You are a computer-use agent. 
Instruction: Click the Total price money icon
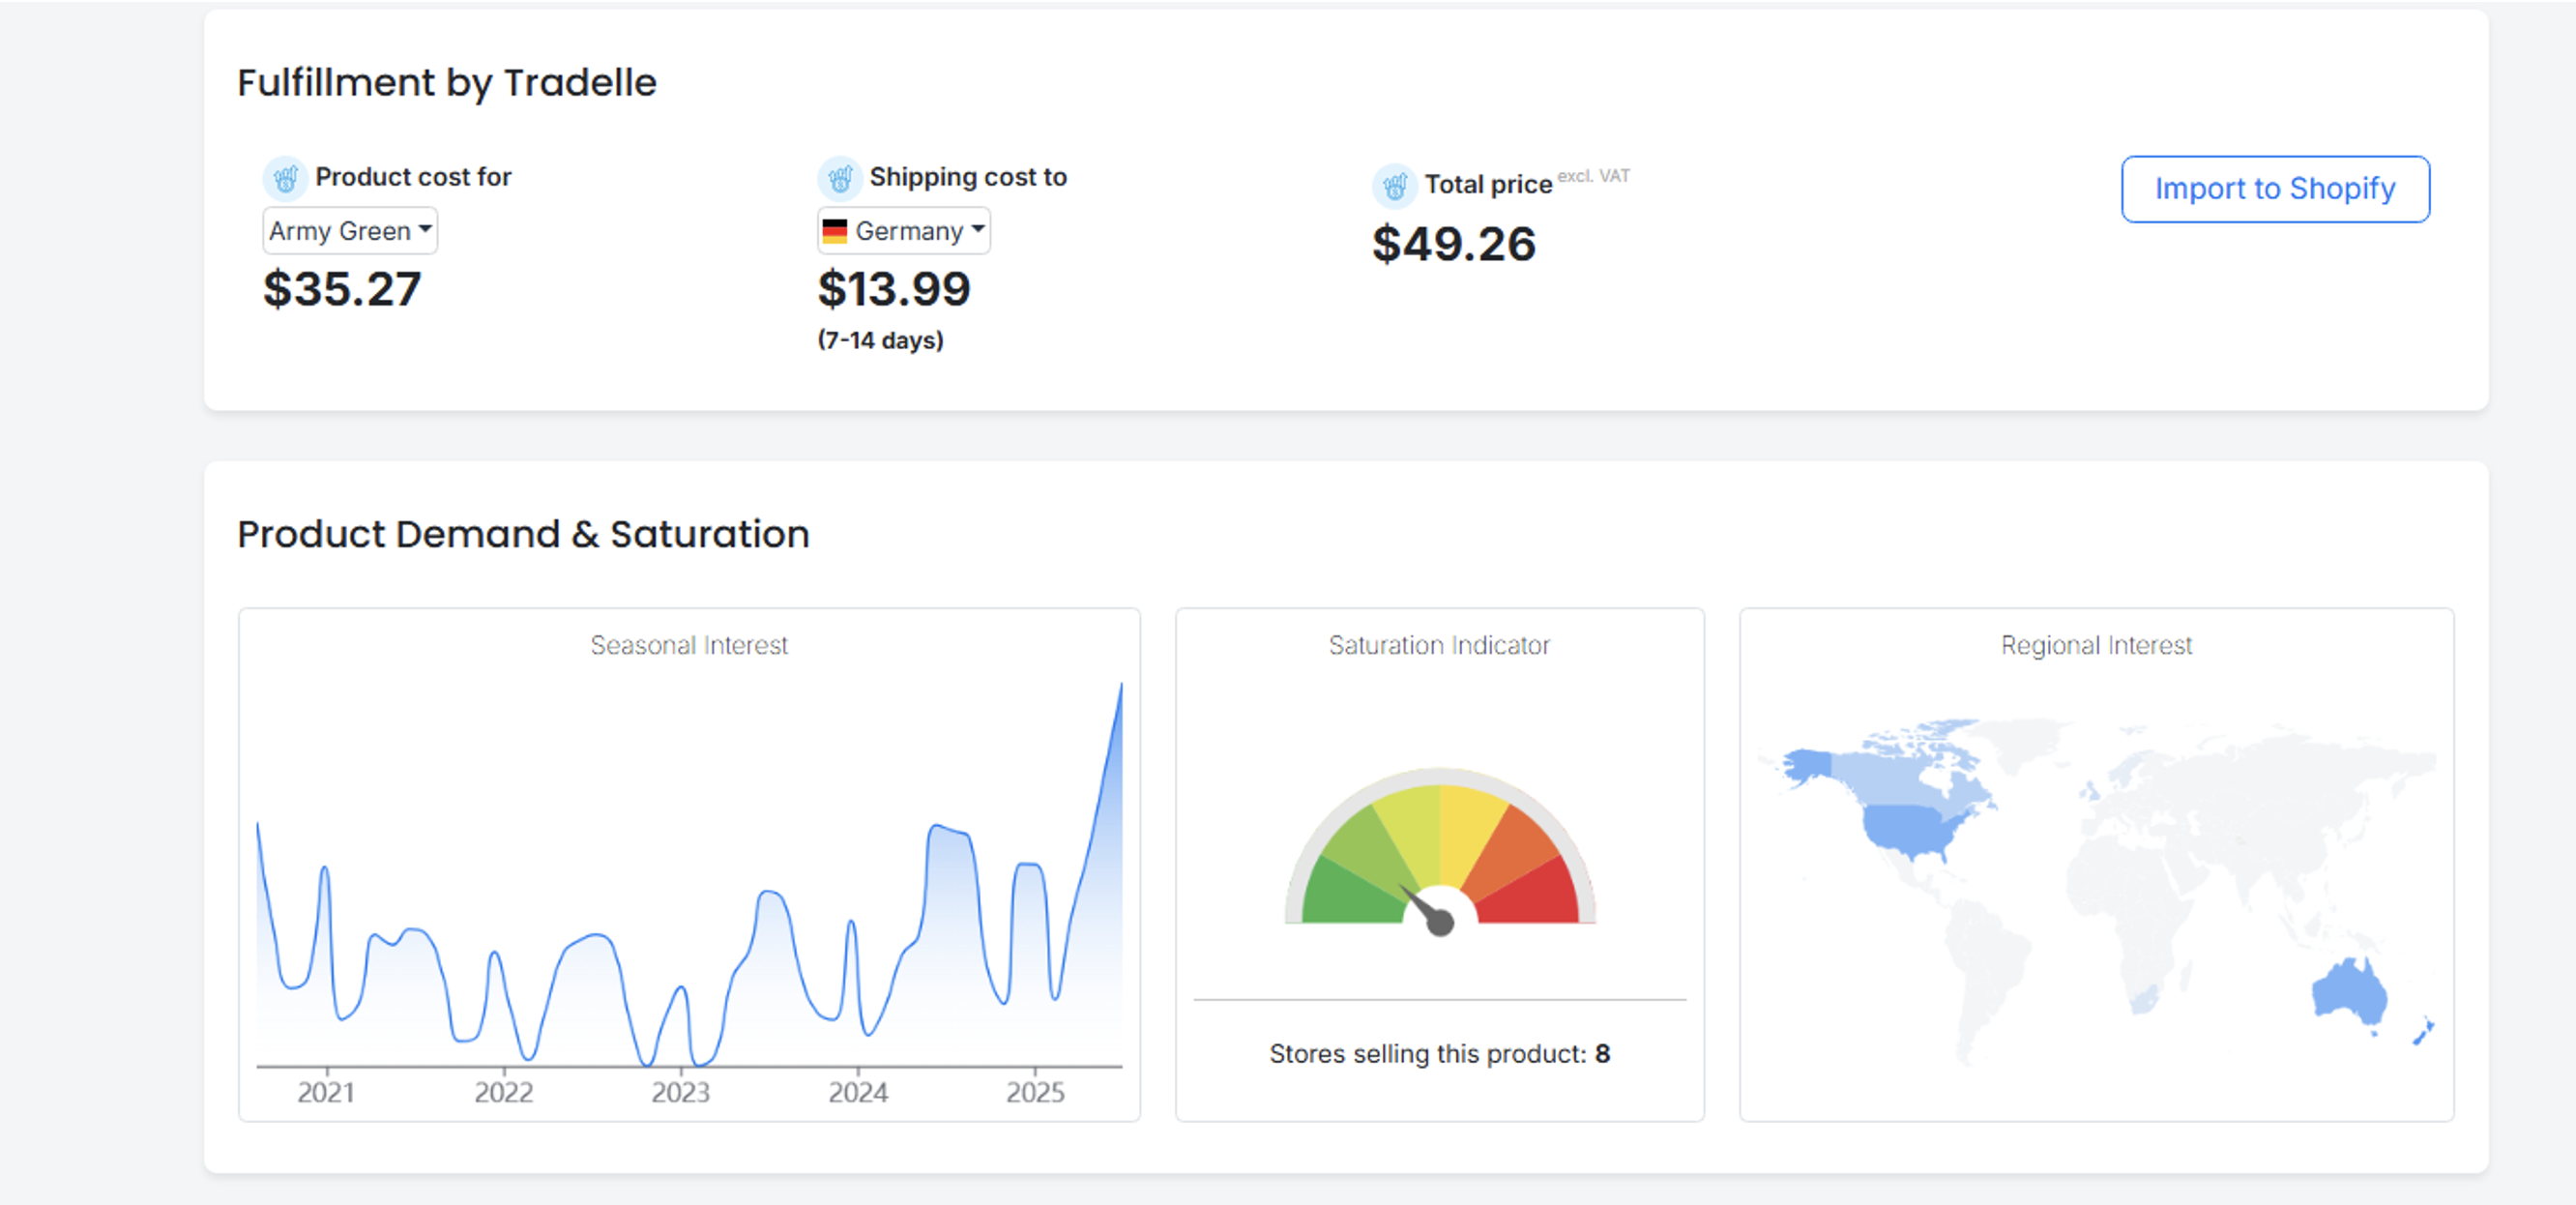1395,186
